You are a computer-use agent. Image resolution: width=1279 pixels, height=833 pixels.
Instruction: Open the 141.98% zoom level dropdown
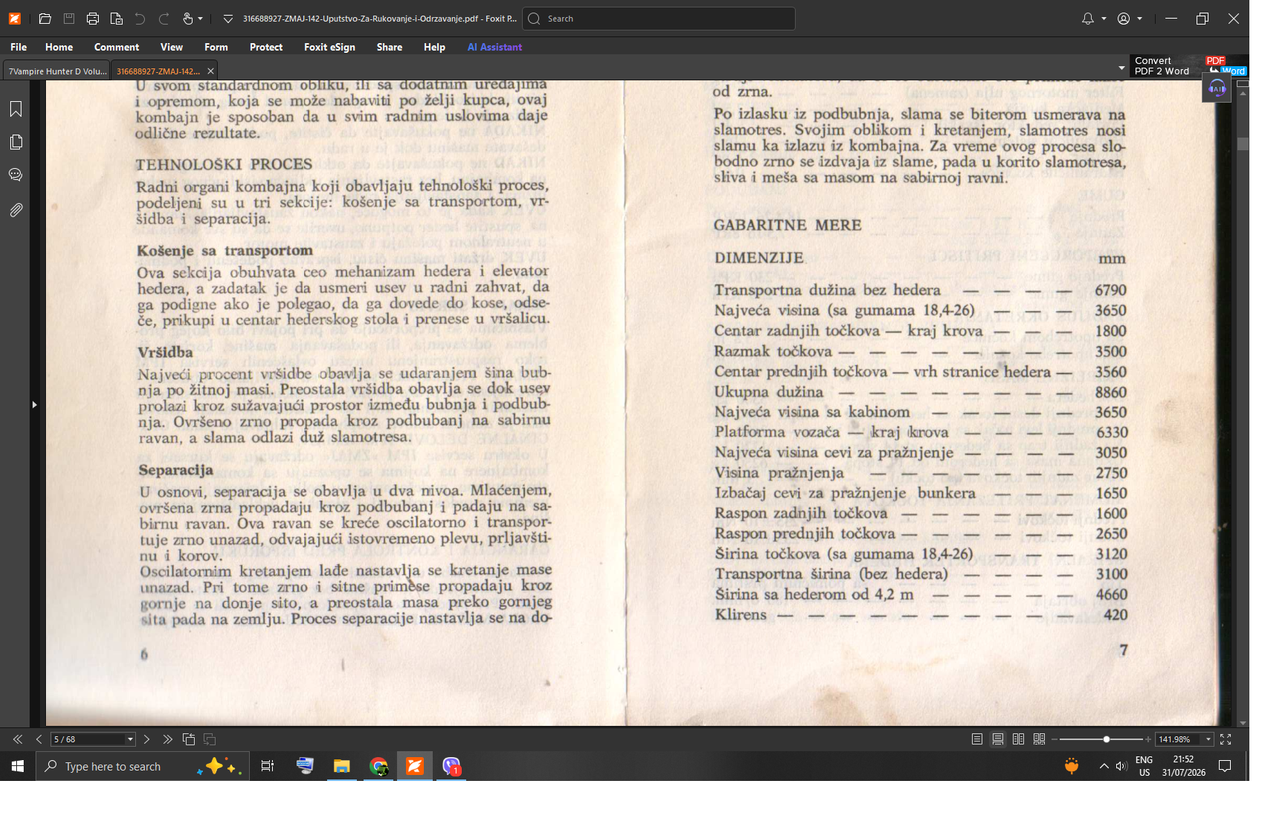point(1208,739)
